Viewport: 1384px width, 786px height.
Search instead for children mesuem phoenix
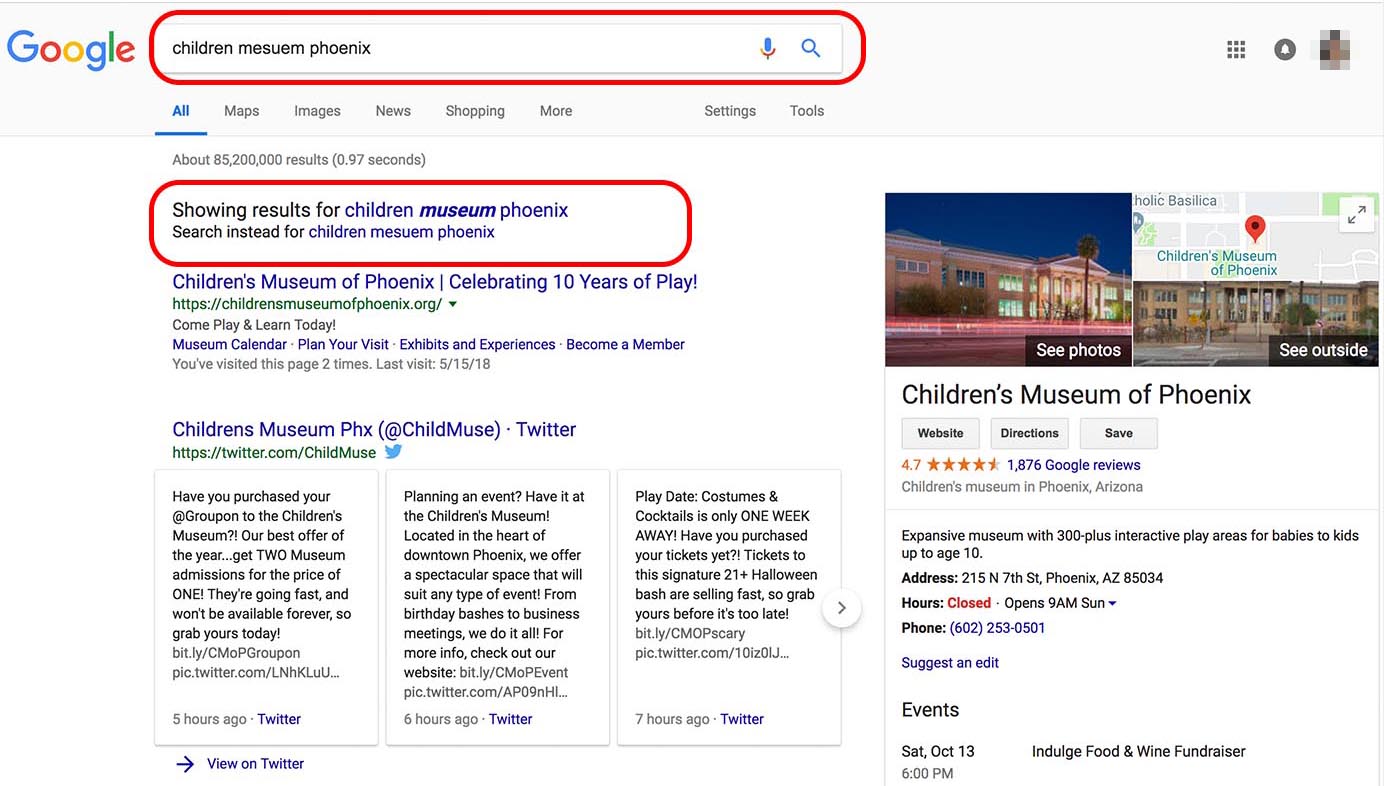tap(402, 232)
